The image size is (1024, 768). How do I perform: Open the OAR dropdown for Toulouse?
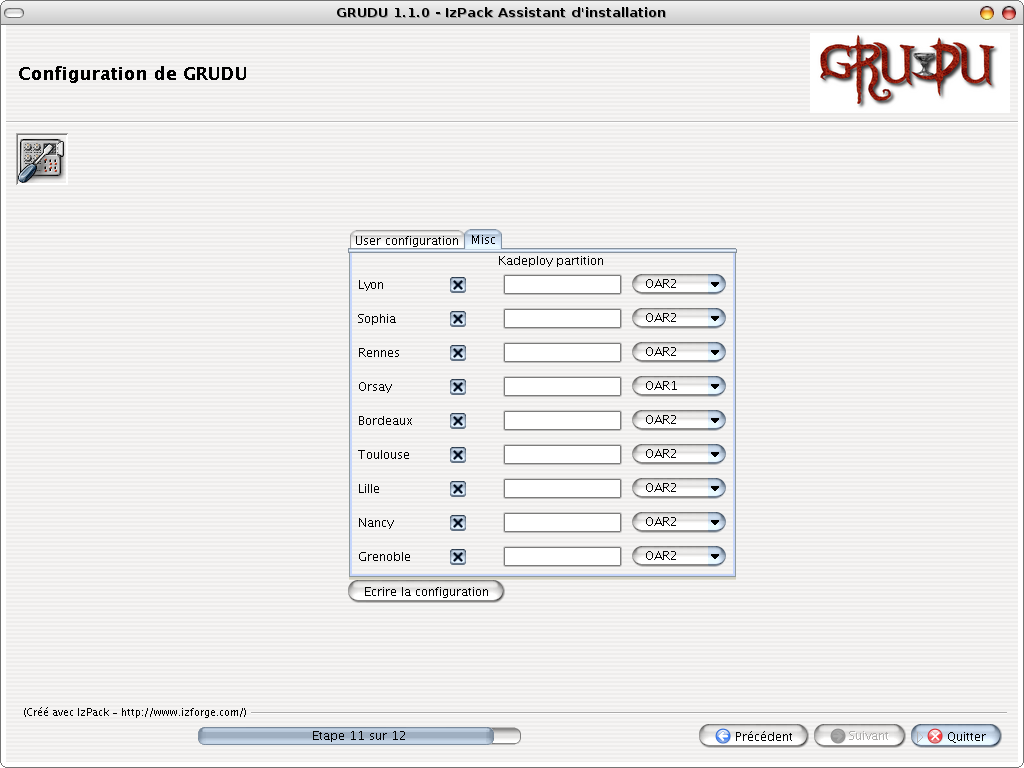tap(679, 454)
